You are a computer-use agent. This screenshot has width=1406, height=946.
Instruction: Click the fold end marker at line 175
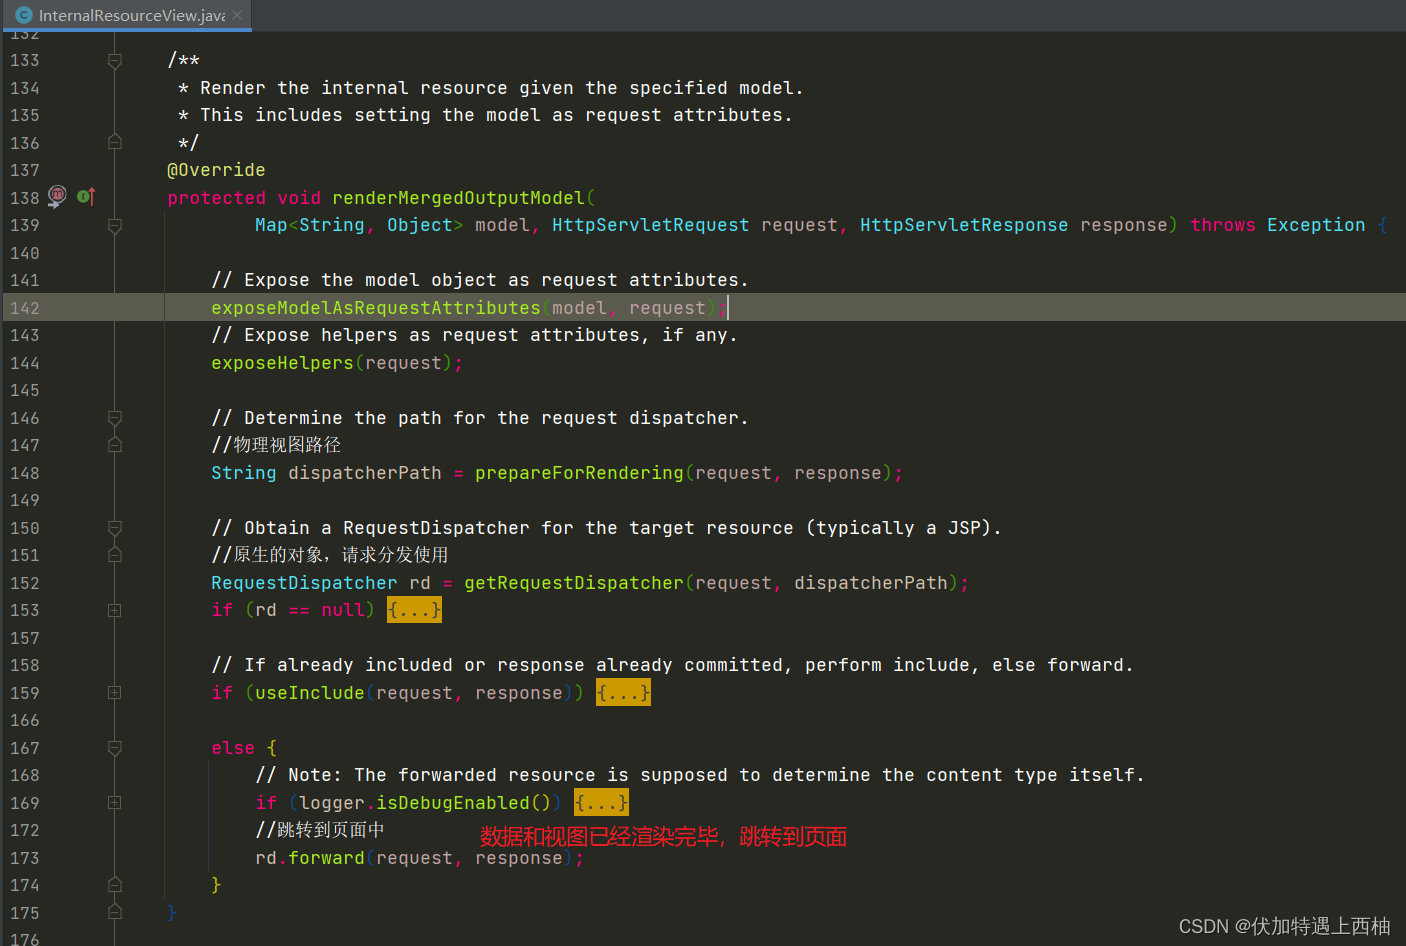click(x=115, y=912)
